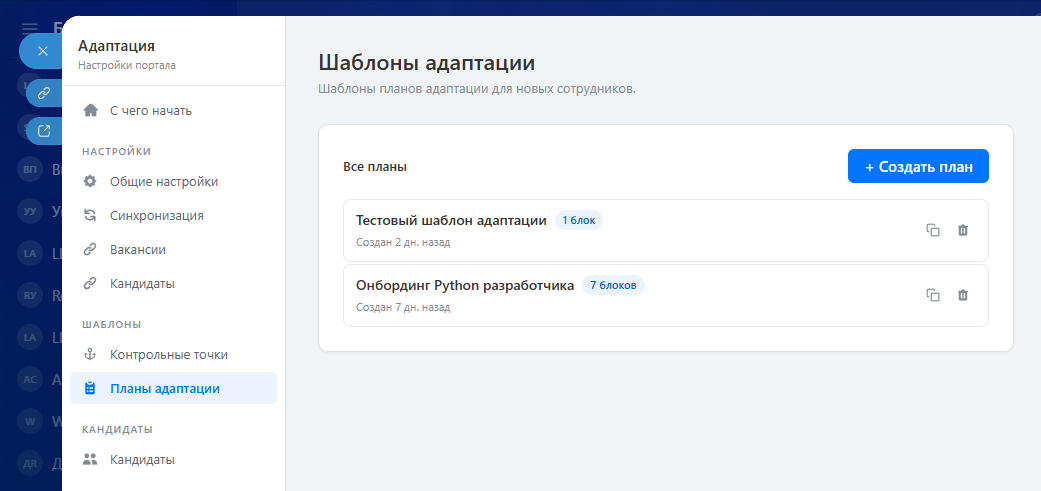Viewport: 1041px width, 491px height.
Task: Close the Адаптация side panel with X
Action: tap(42, 51)
